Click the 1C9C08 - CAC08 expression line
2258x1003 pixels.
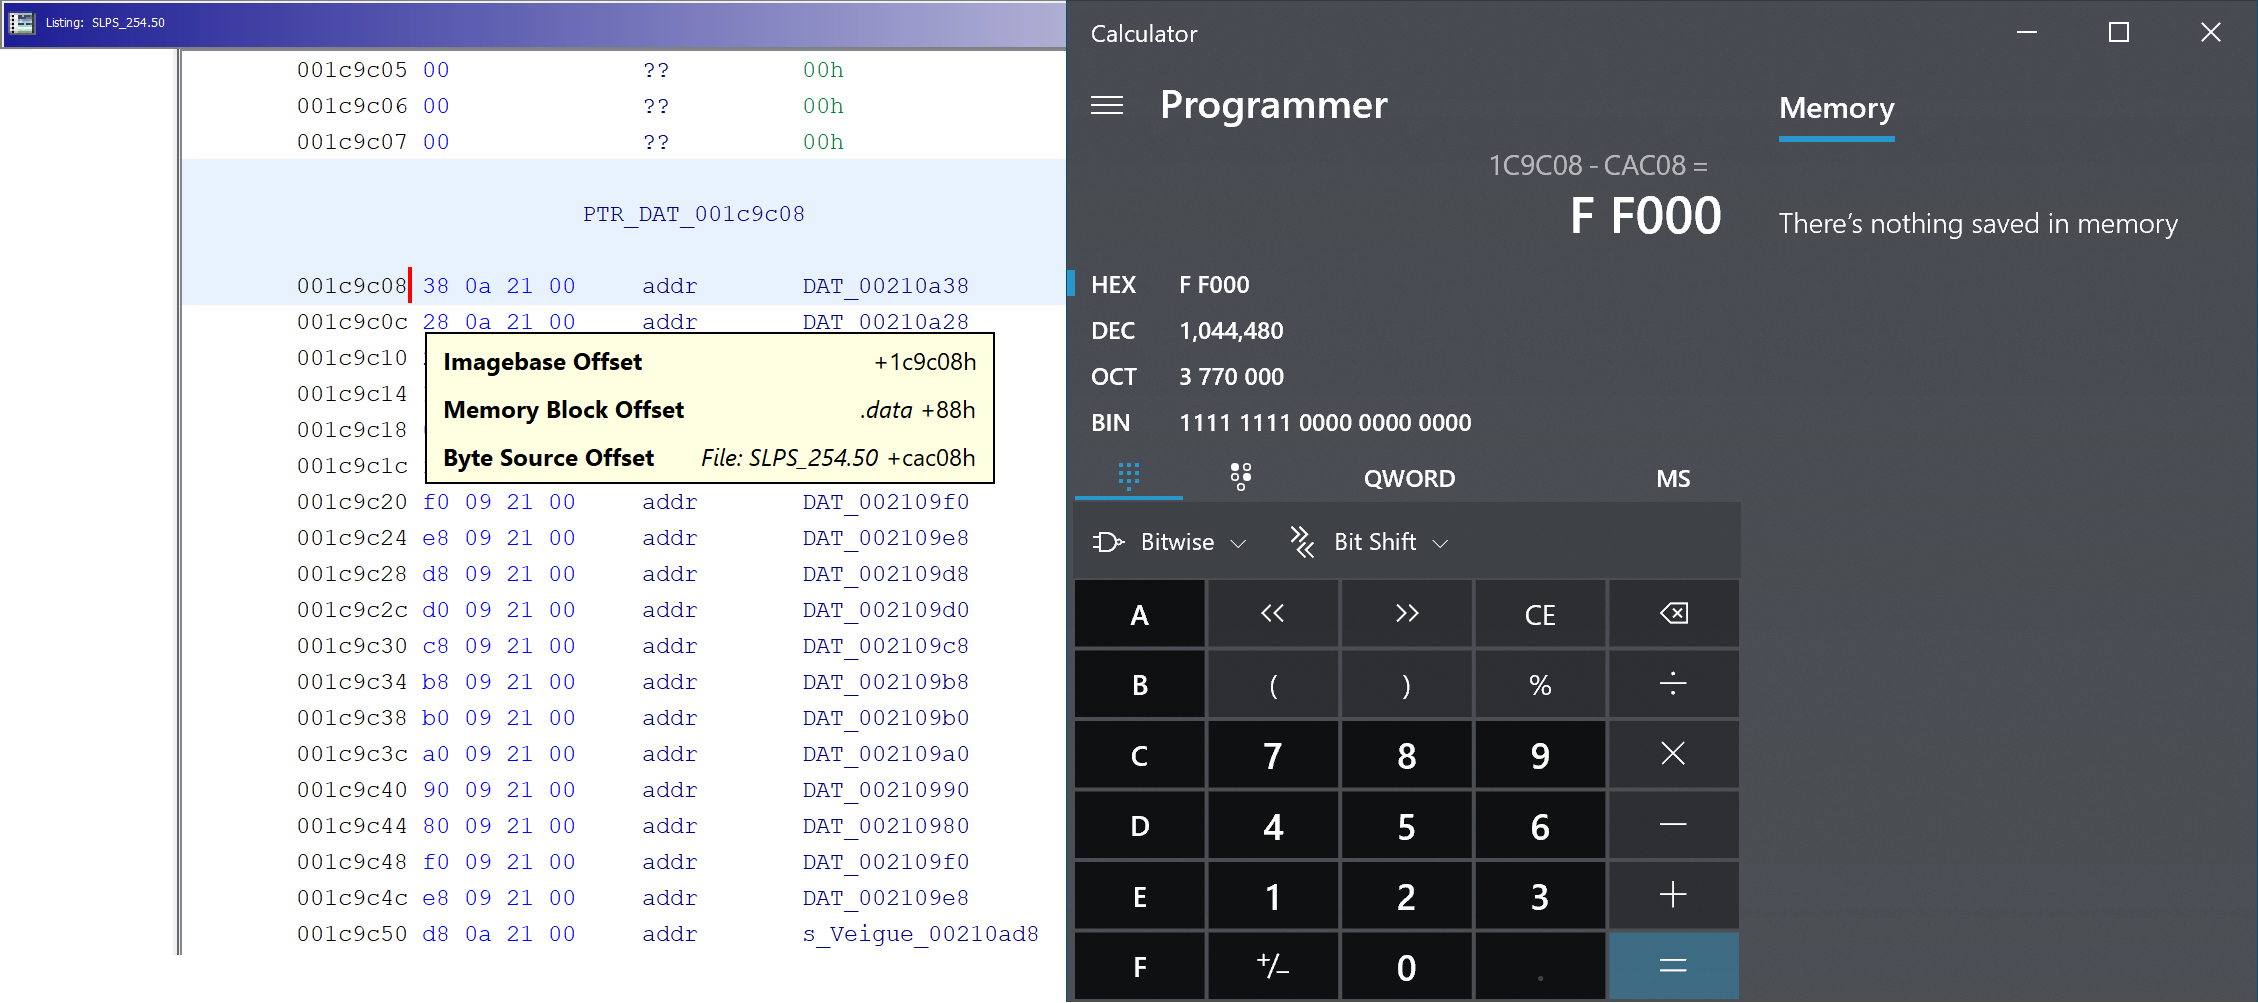tap(1598, 165)
